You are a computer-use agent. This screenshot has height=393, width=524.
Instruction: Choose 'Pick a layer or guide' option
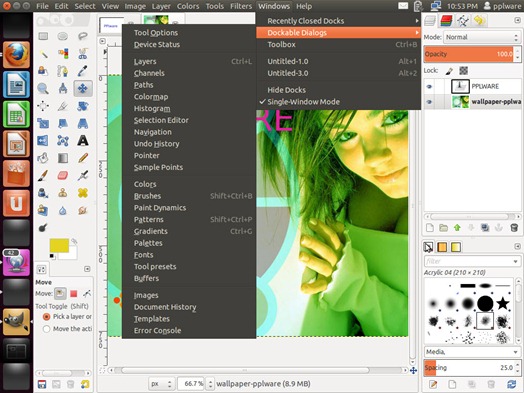point(46,316)
